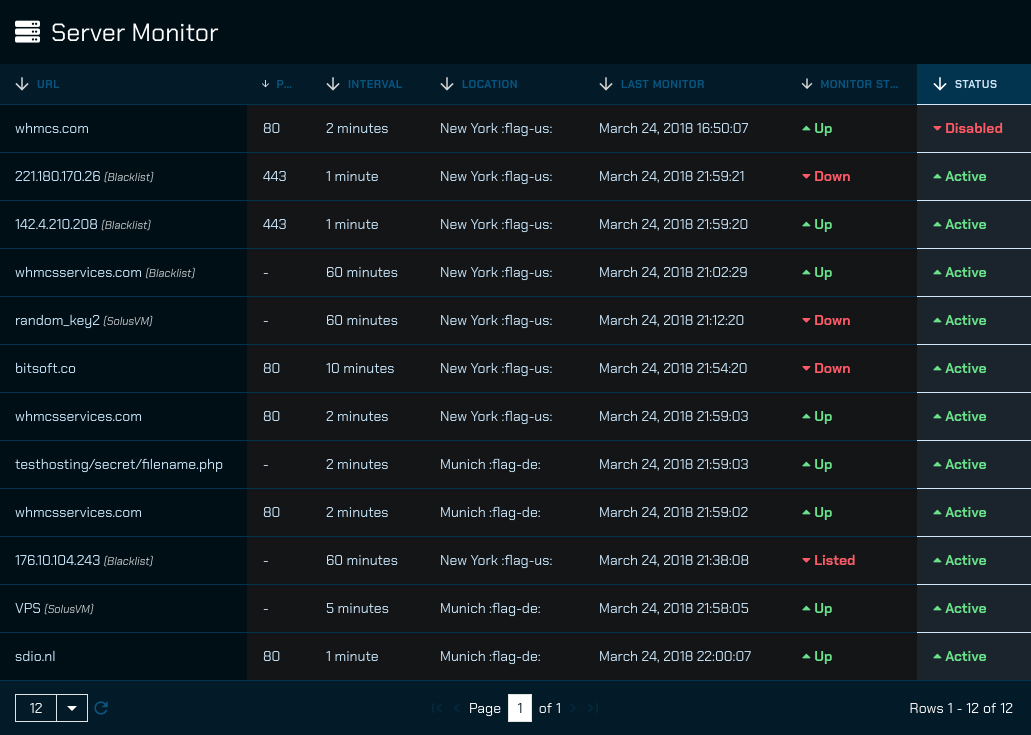Go to the previous page arrow
Screen dimensions: 1031x735
click(x=457, y=708)
